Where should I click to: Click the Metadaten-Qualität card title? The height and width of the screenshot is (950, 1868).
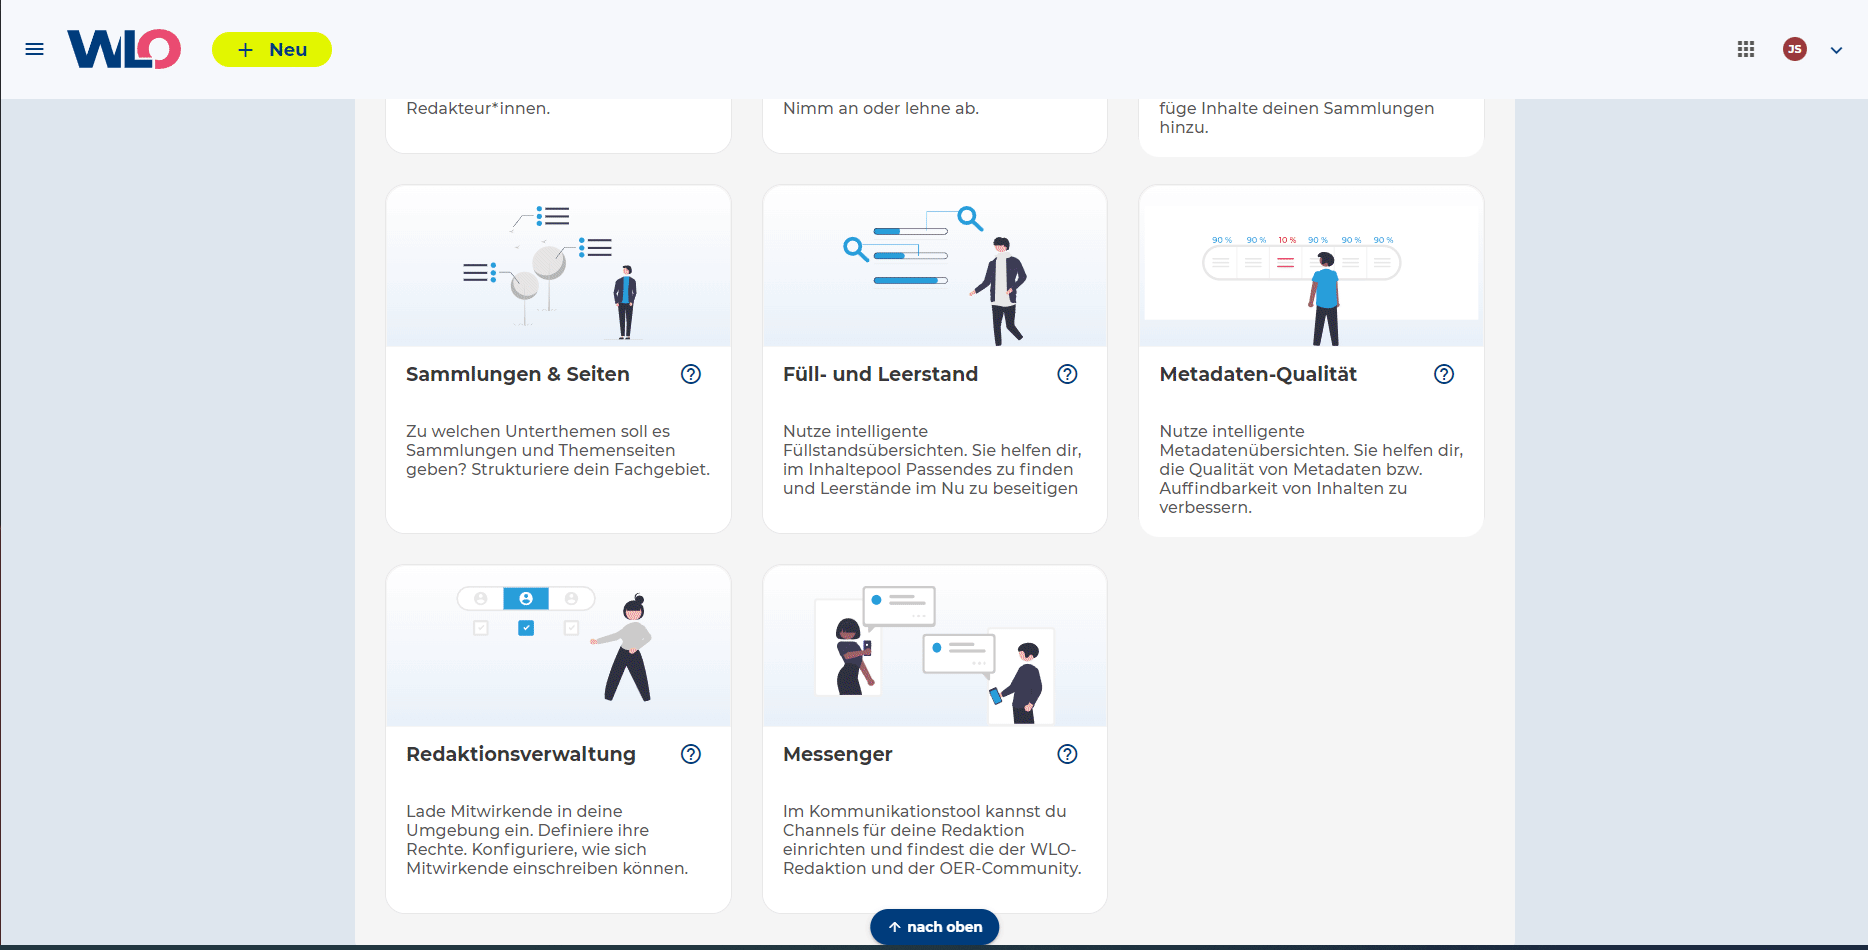coord(1258,374)
